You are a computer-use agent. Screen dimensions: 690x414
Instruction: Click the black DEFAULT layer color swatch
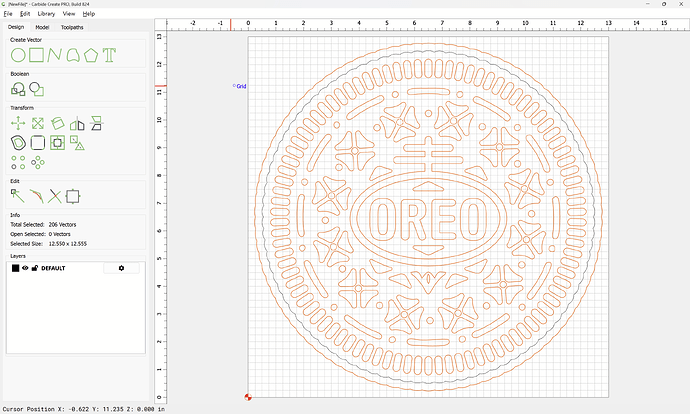coord(15,268)
